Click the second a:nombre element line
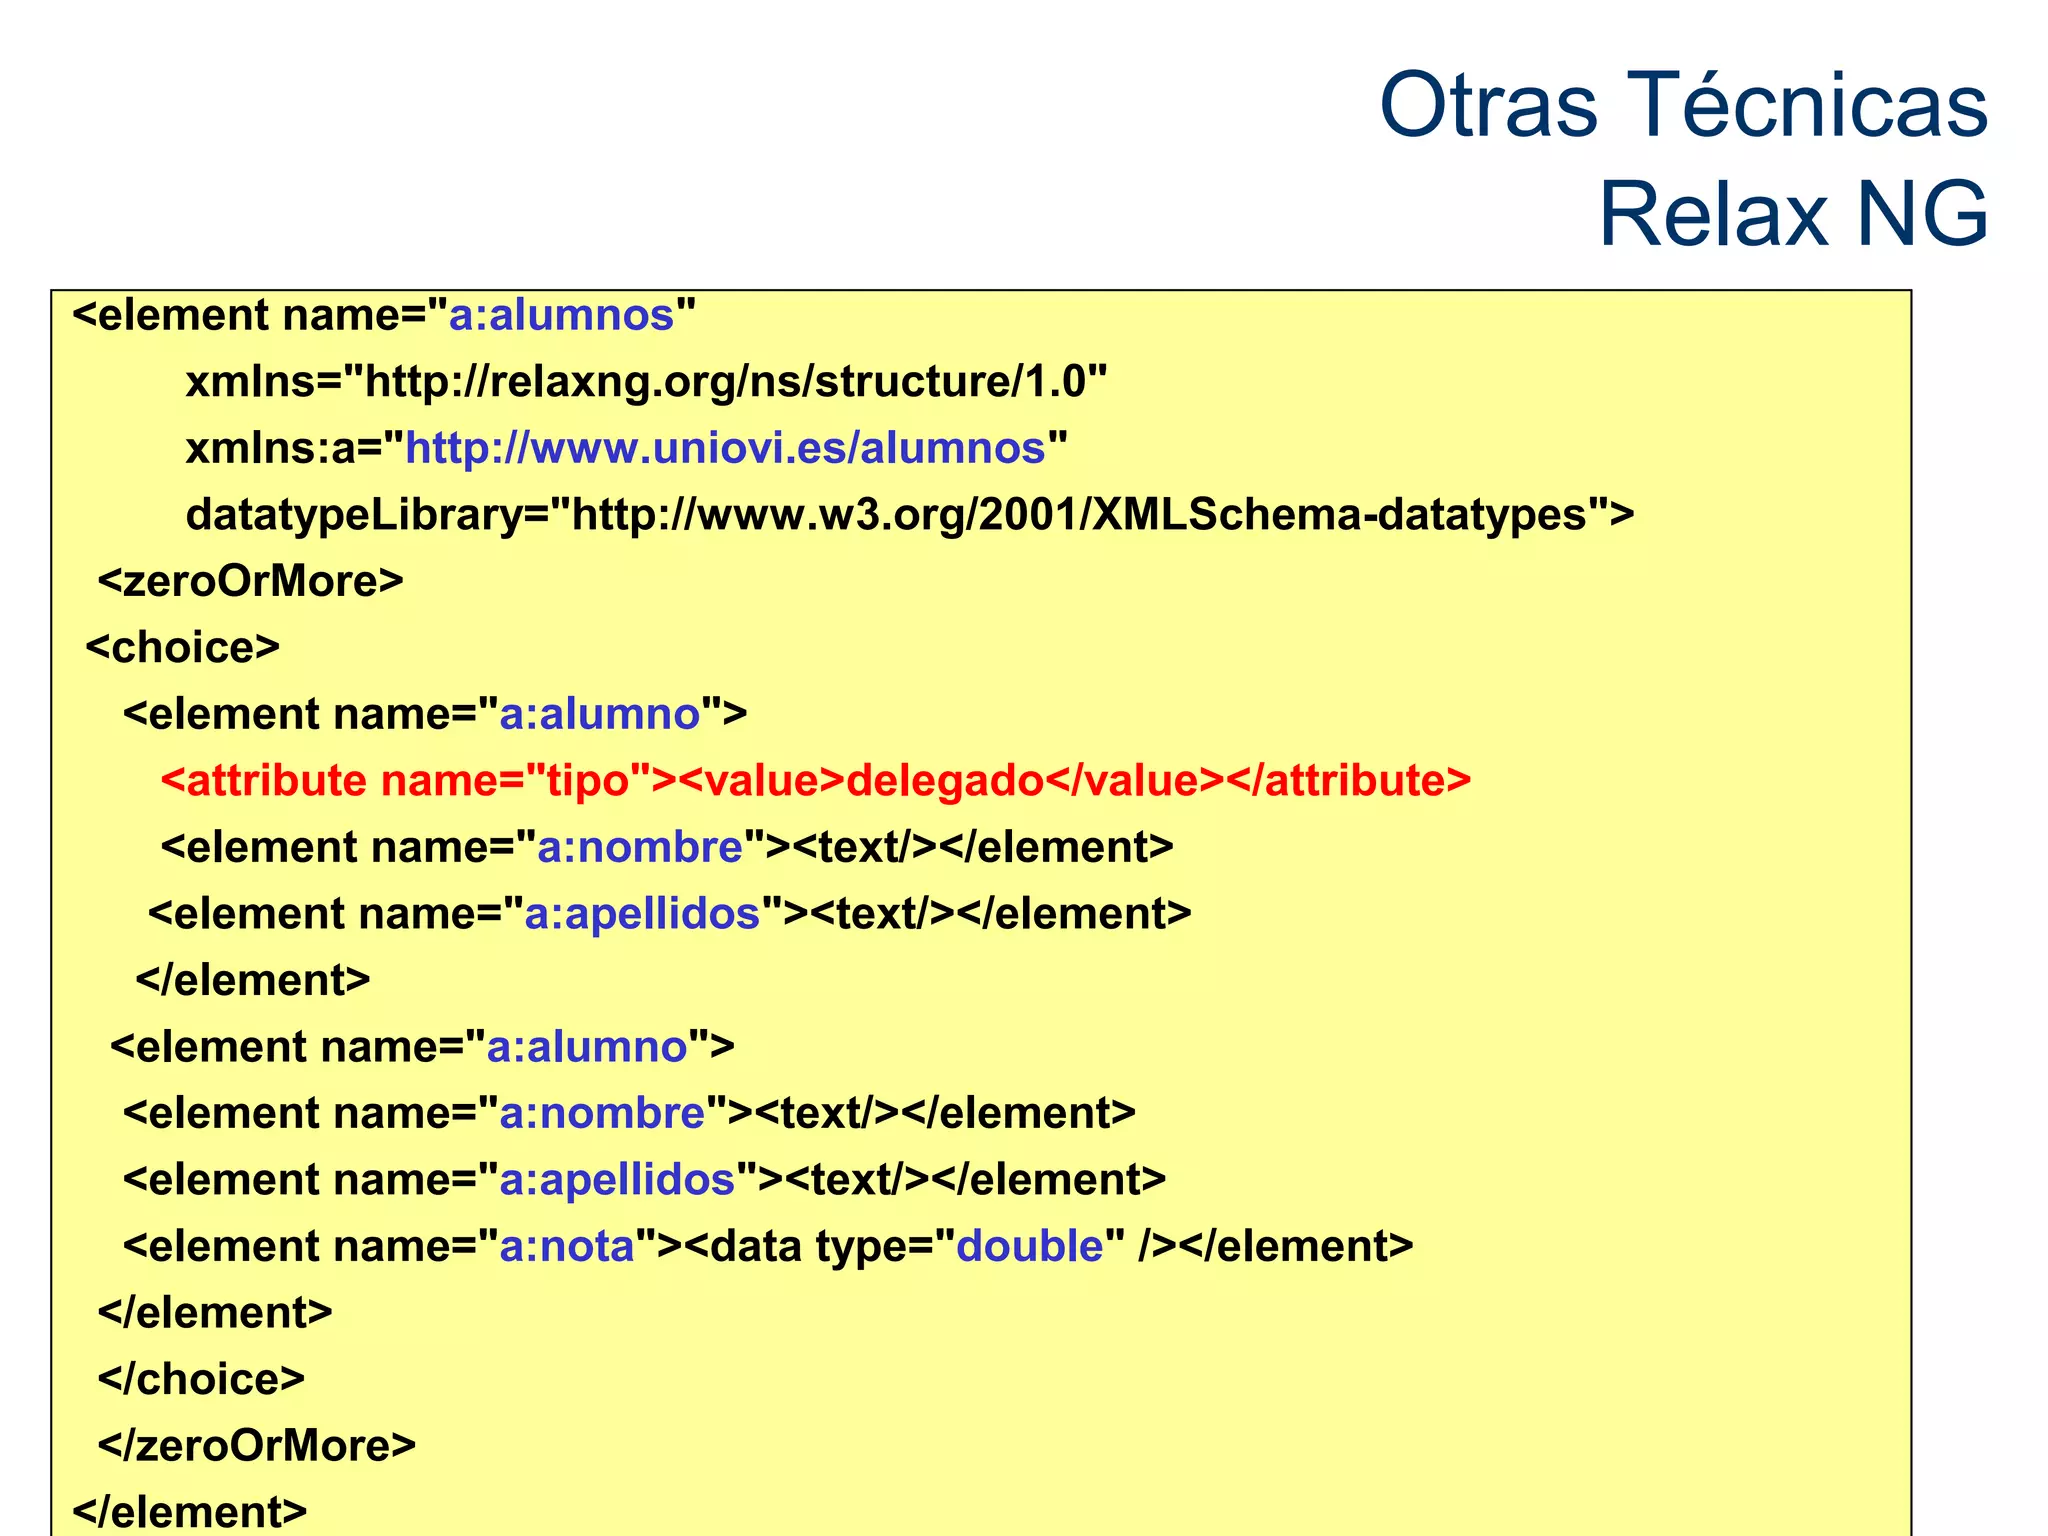This screenshot has width=2048, height=1536. [x=629, y=1113]
